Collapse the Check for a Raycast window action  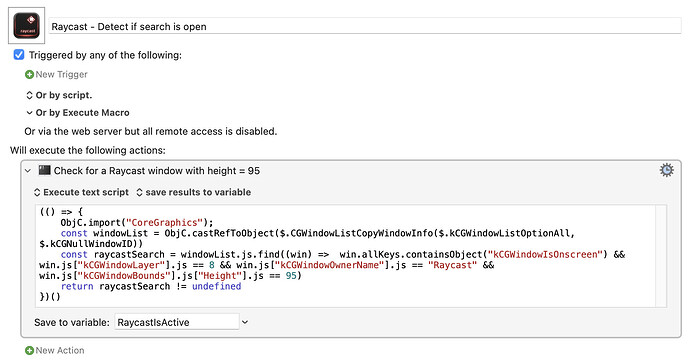click(x=28, y=171)
